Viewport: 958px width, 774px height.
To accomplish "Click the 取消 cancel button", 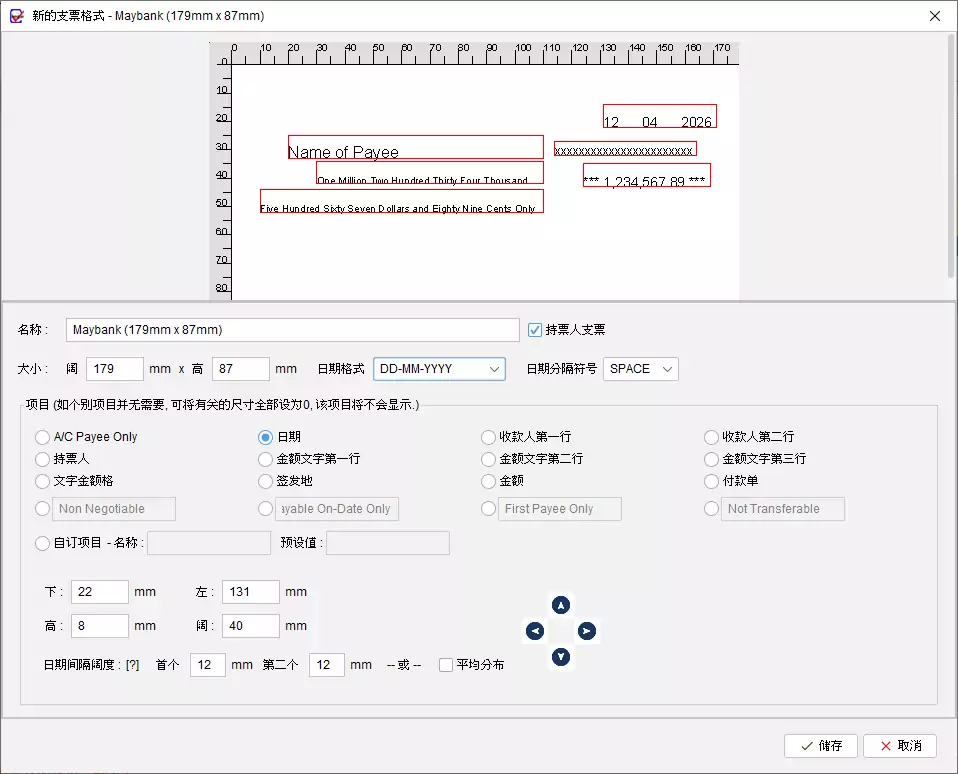I will click(900, 746).
